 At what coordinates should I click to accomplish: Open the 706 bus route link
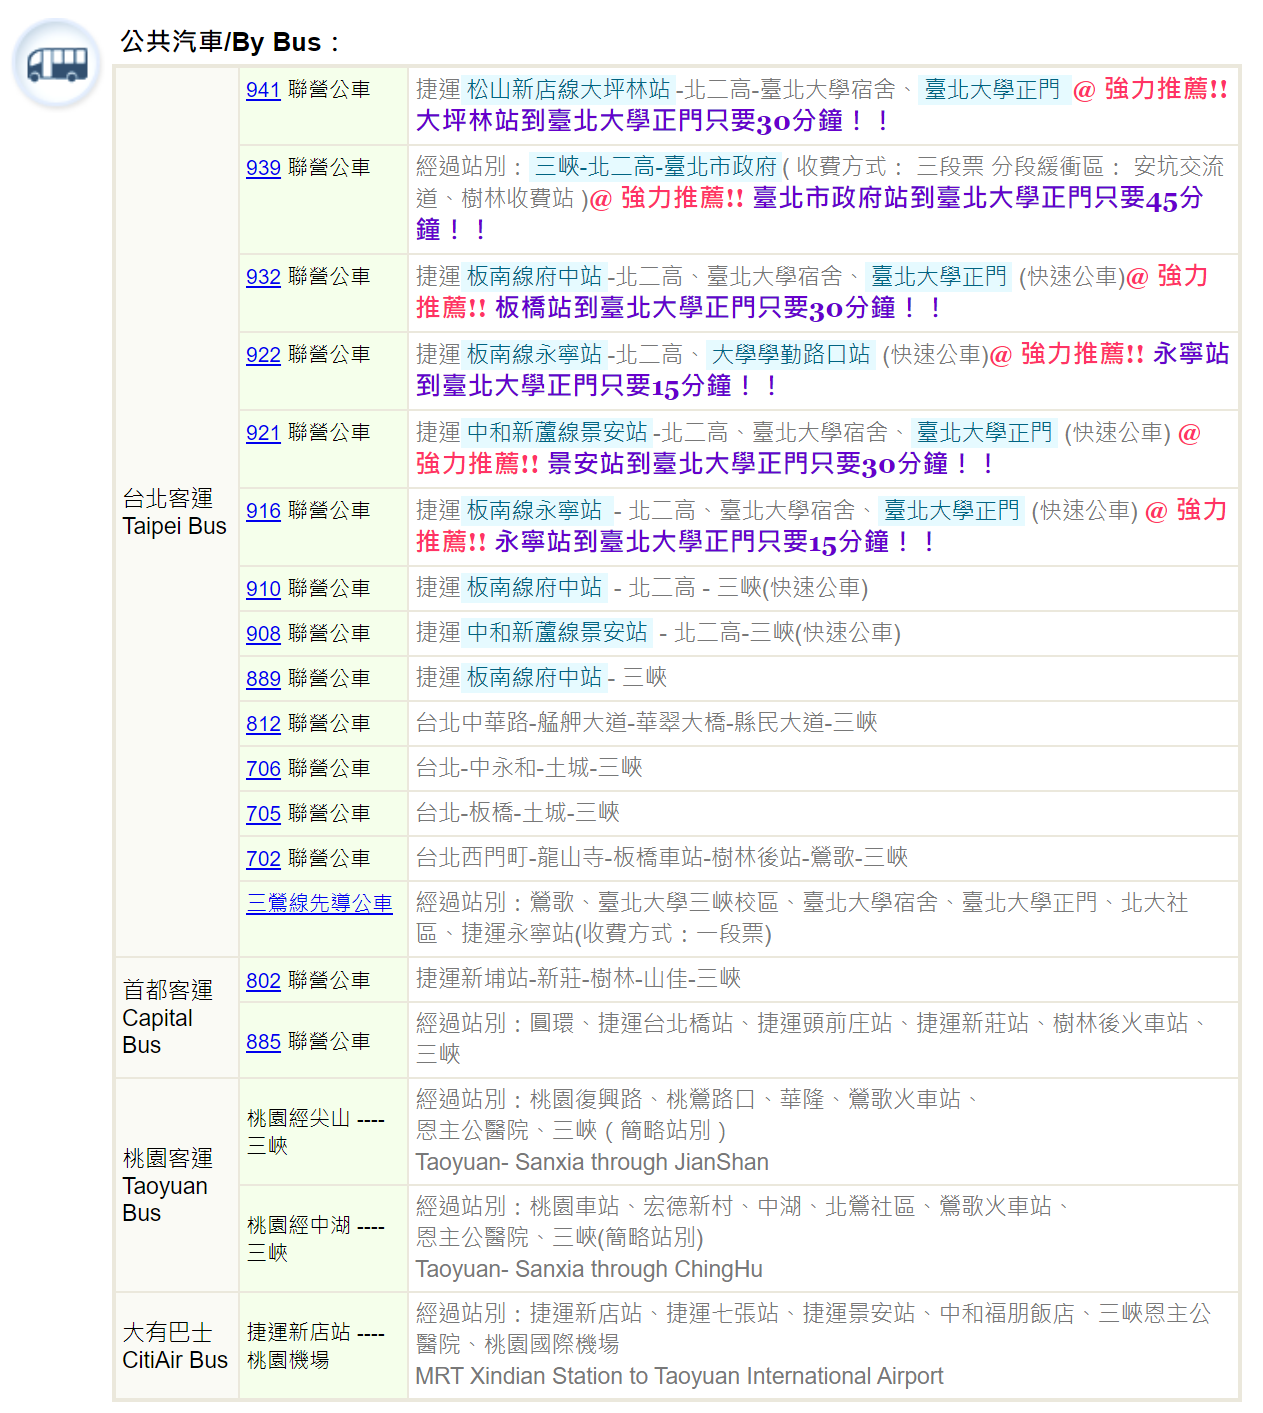pyautogui.click(x=263, y=769)
